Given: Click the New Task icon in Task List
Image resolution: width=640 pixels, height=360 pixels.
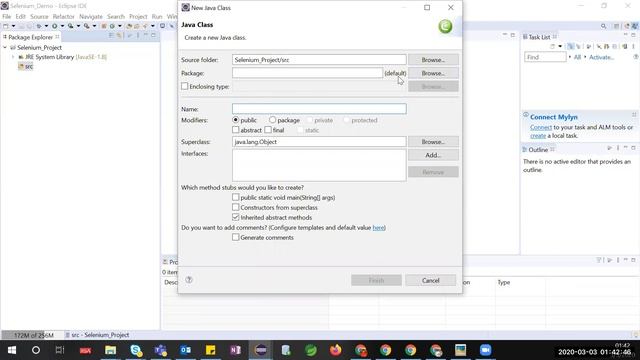Looking at the screenshot, I should point(552,46).
